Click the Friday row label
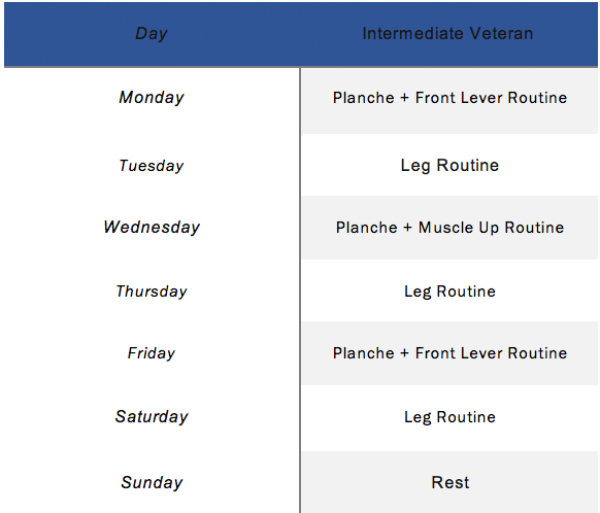This screenshot has width=600, height=513. point(151,354)
